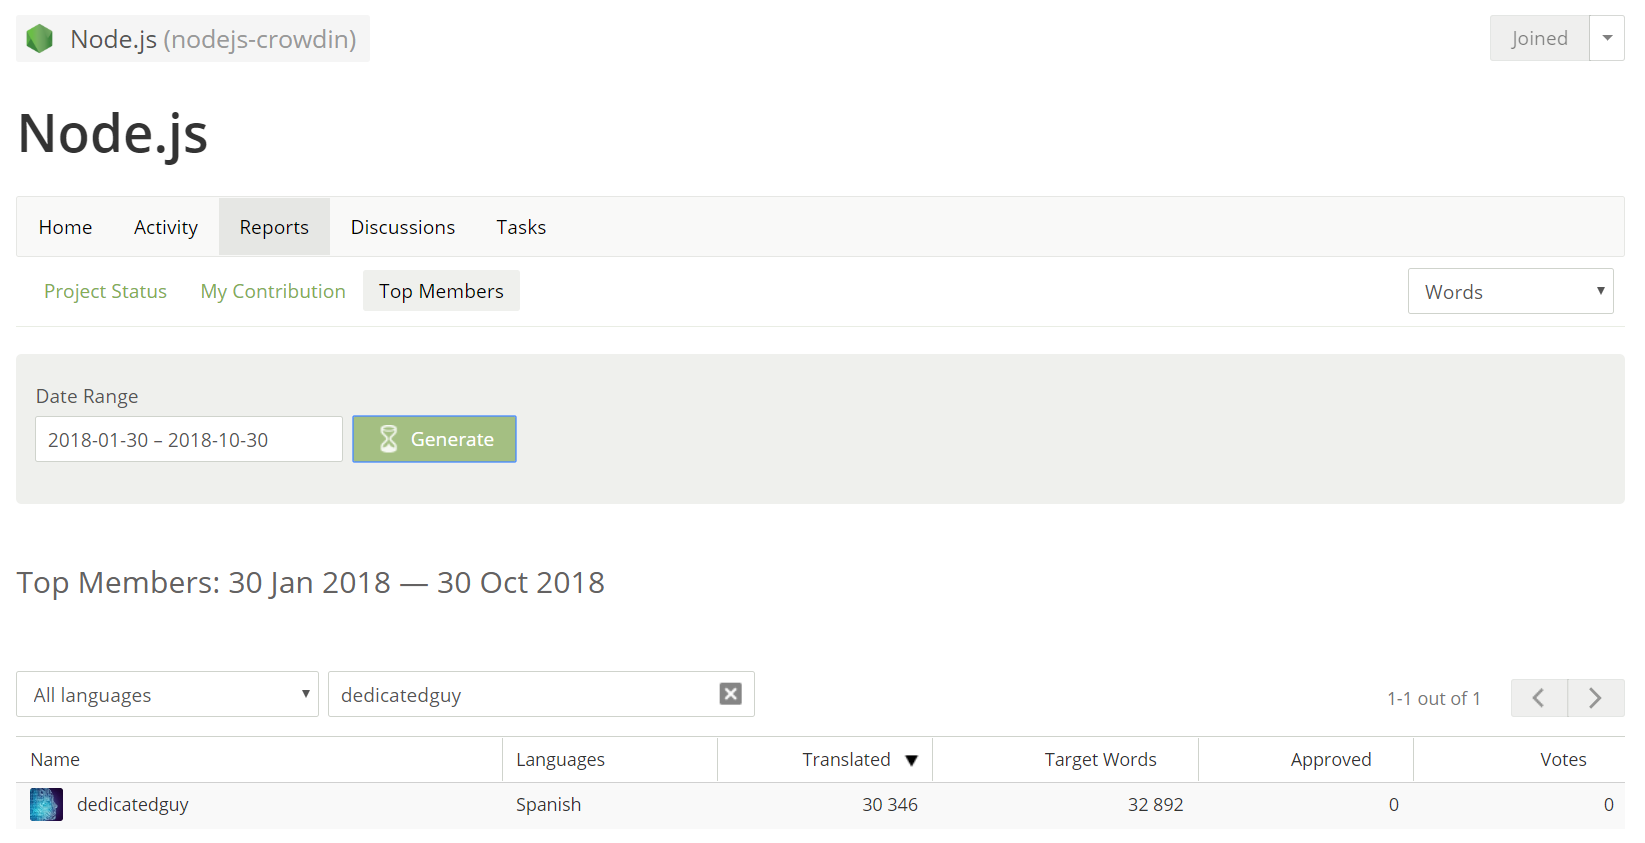The image size is (1645, 843).
Task: Click the Generate report button
Action: tap(434, 439)
